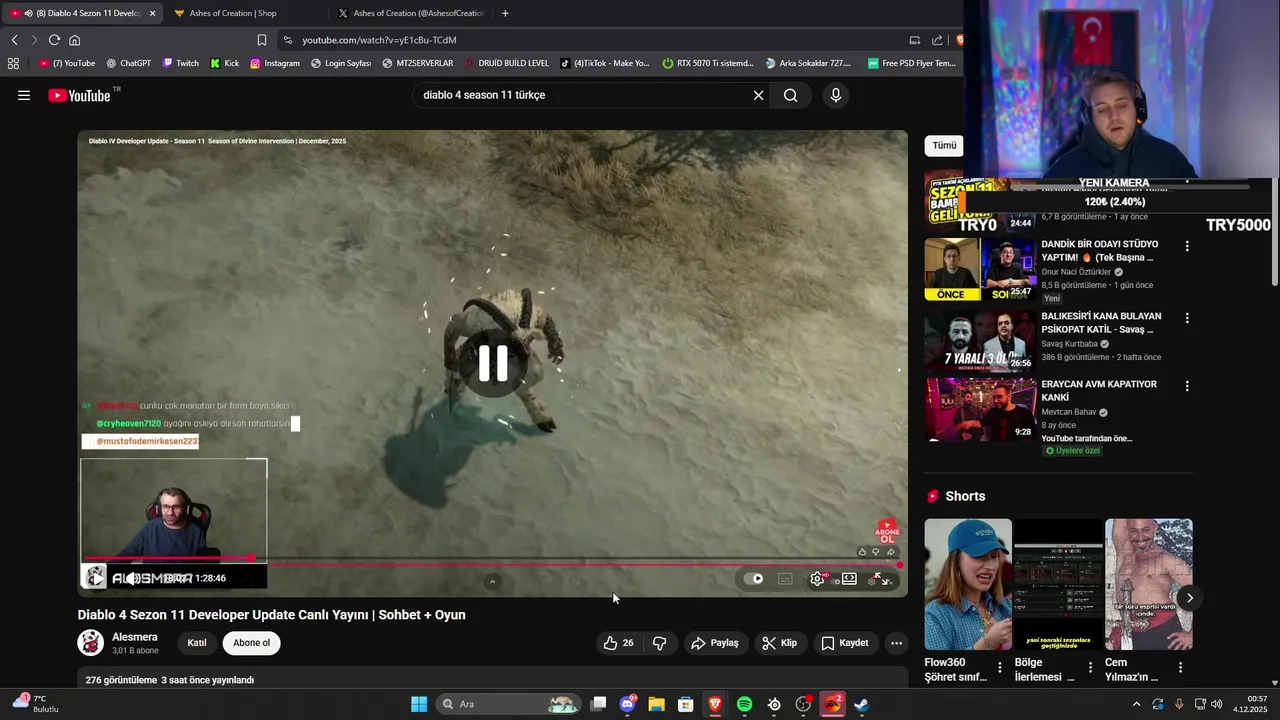Open Discord from the taskbar
Viewport: 1280px width, 720px height.
[x=628, y=704]
